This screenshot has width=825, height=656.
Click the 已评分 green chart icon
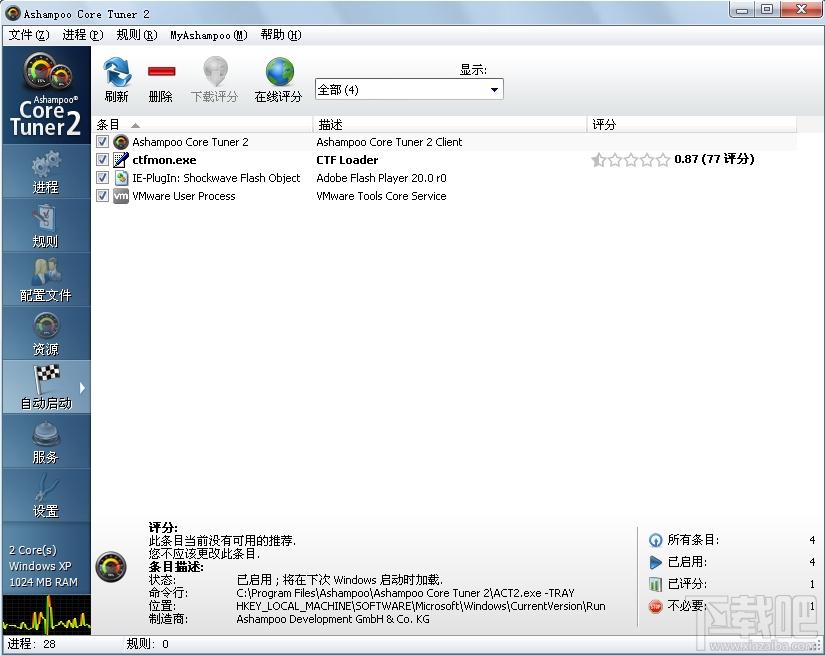point(656,584)
